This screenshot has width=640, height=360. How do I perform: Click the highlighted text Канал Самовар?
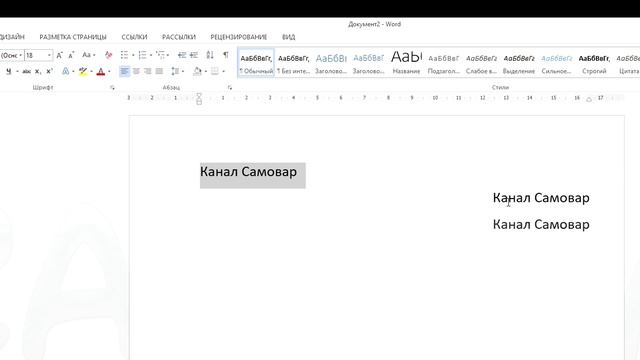[248, 172]
